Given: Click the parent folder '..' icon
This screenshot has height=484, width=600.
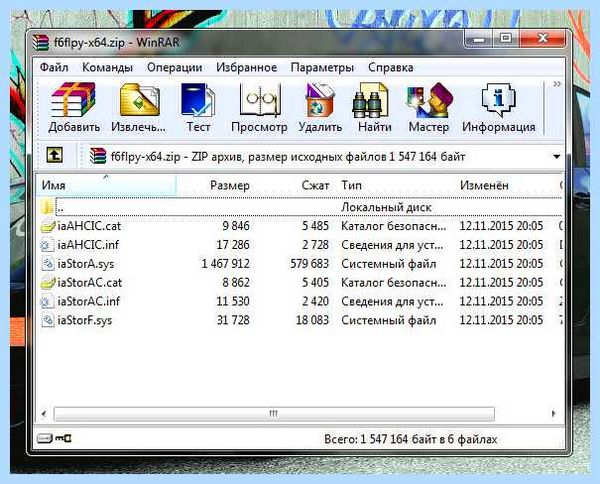Looking at the screenshot, I should (47, 207).
